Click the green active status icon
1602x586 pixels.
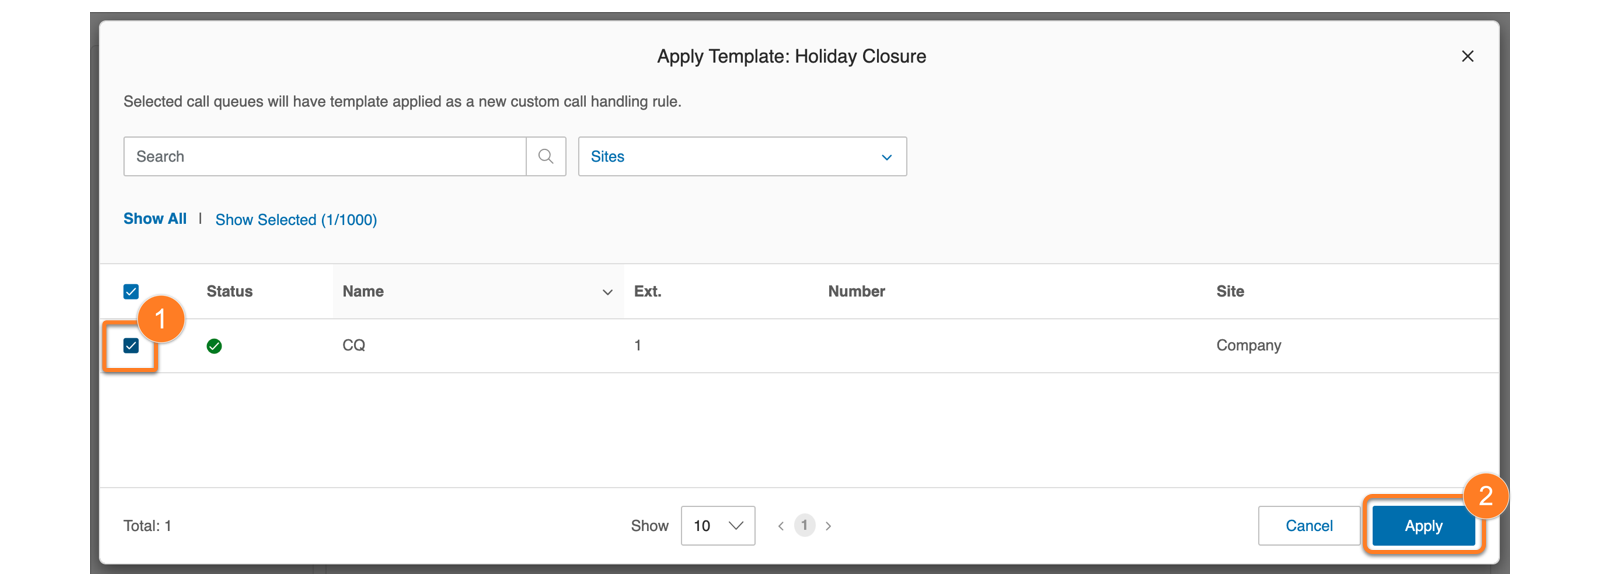(x=214, y=346)
